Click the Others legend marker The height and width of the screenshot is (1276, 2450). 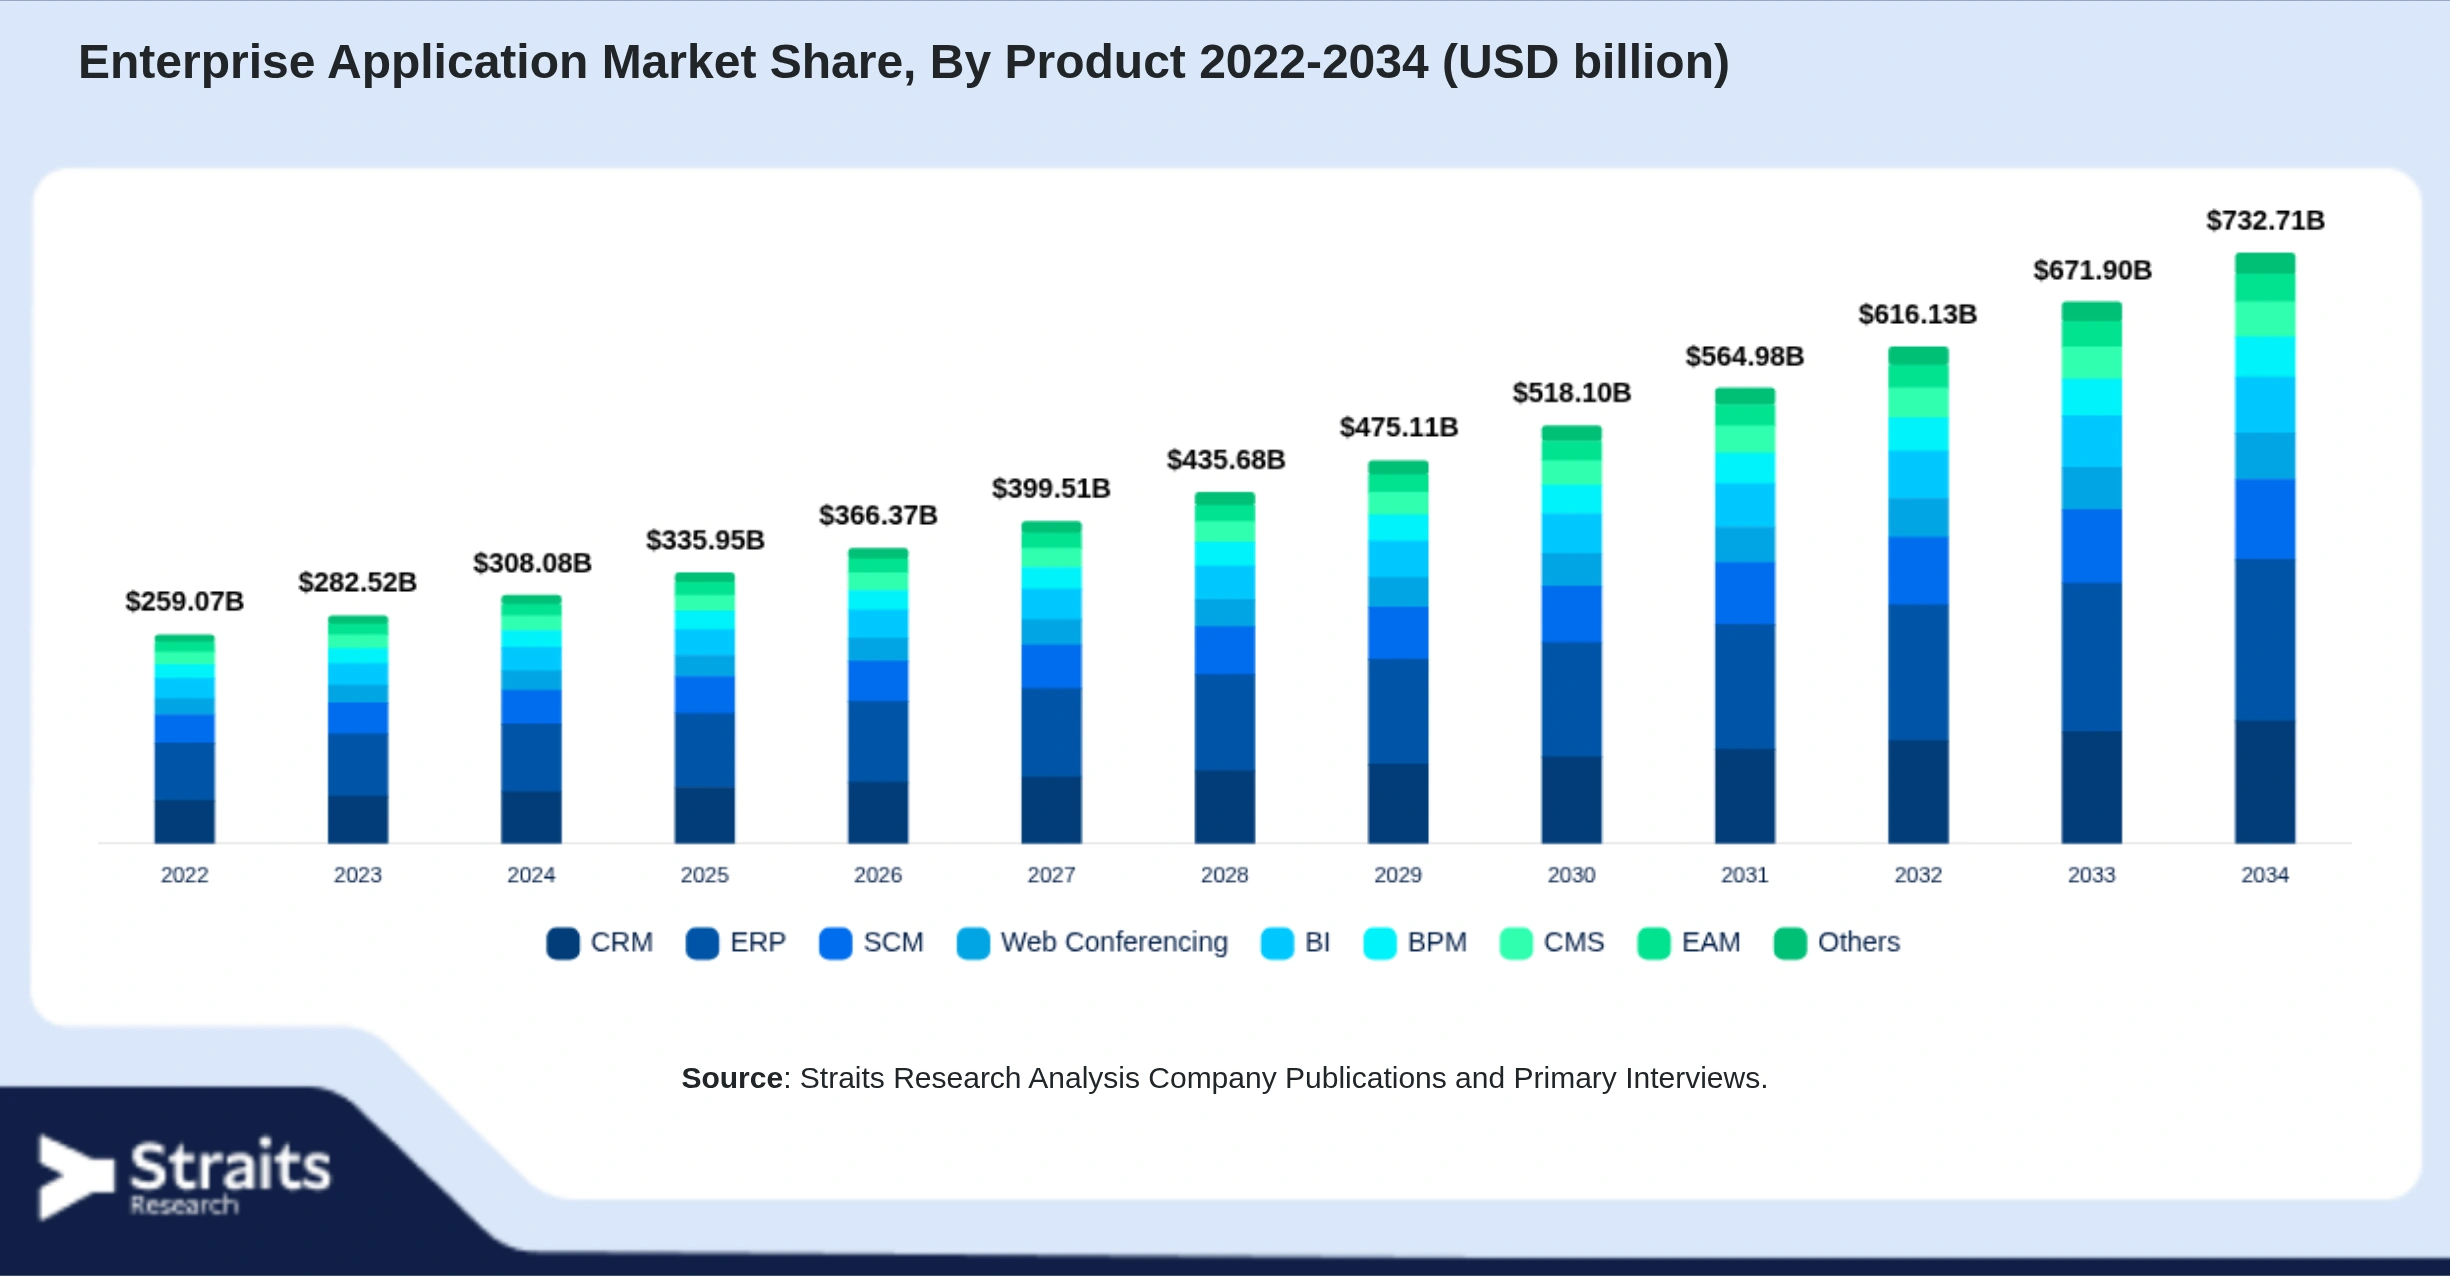click(1790, 943)
